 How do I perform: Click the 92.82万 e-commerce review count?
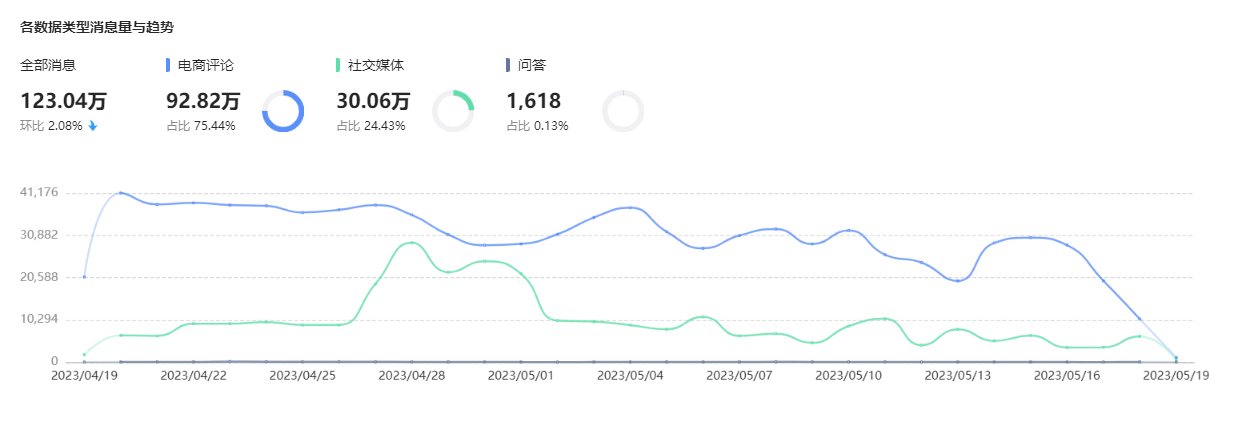(x=203, y=101)
